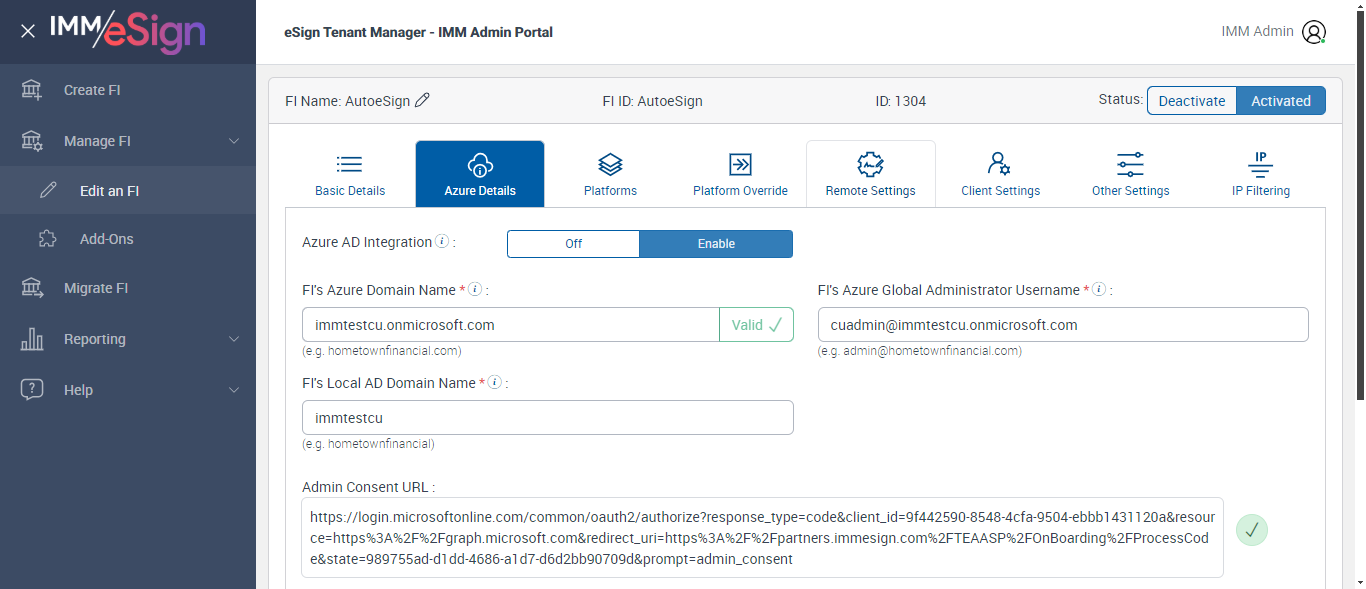Click the Local AD Domain Name field
Image resolution: width=1366 pixels, height=589 pixels.
pyautogui.click(x=548, y=418)
